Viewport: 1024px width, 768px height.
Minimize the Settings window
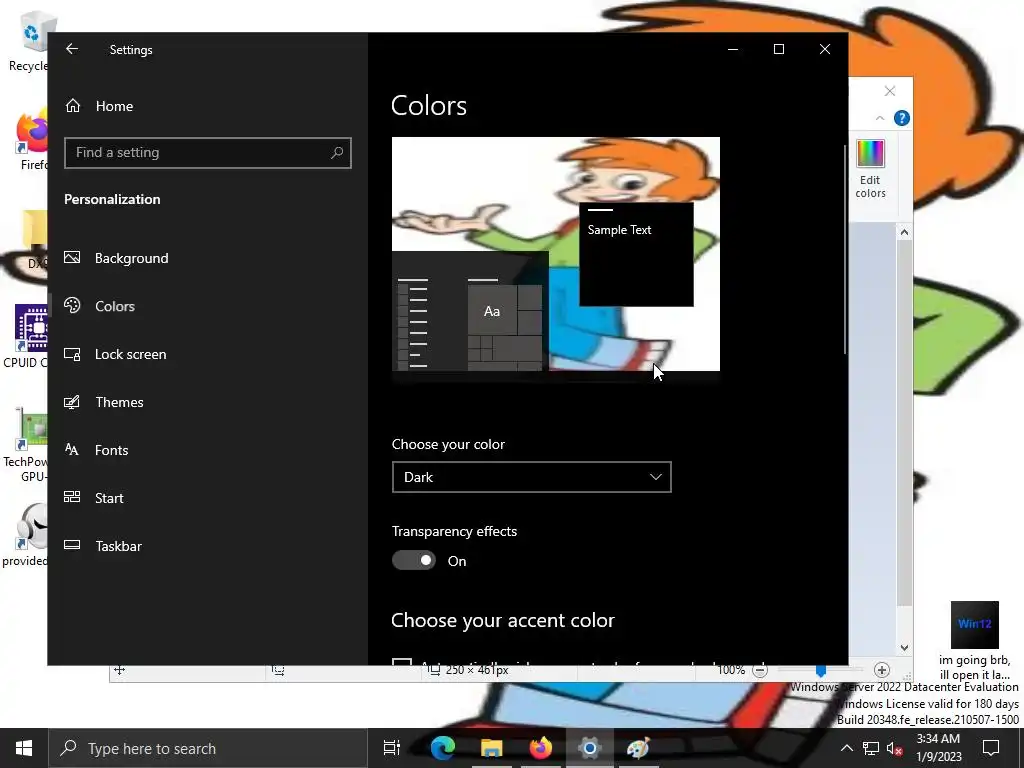coord(733,49)
